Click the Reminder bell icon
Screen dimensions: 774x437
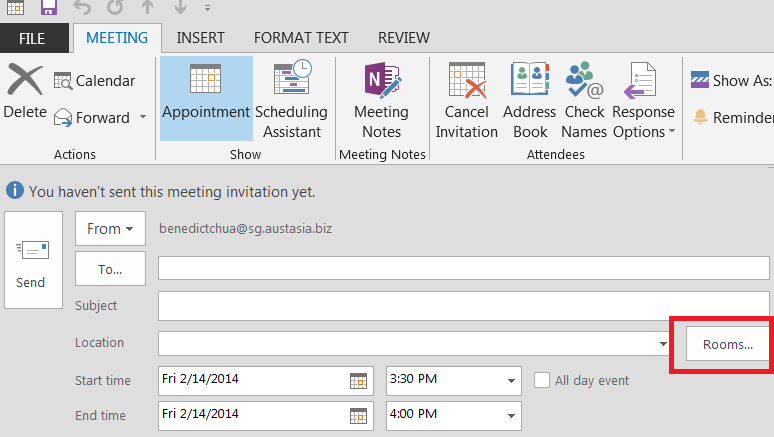point(700,117)
